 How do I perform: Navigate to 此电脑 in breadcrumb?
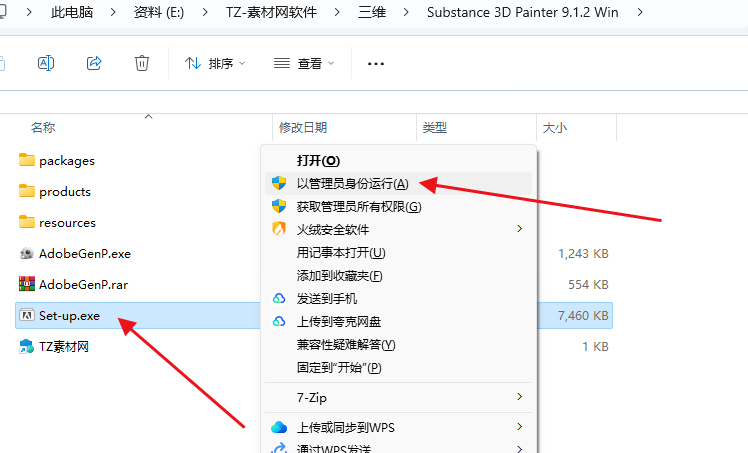(72, 12)
